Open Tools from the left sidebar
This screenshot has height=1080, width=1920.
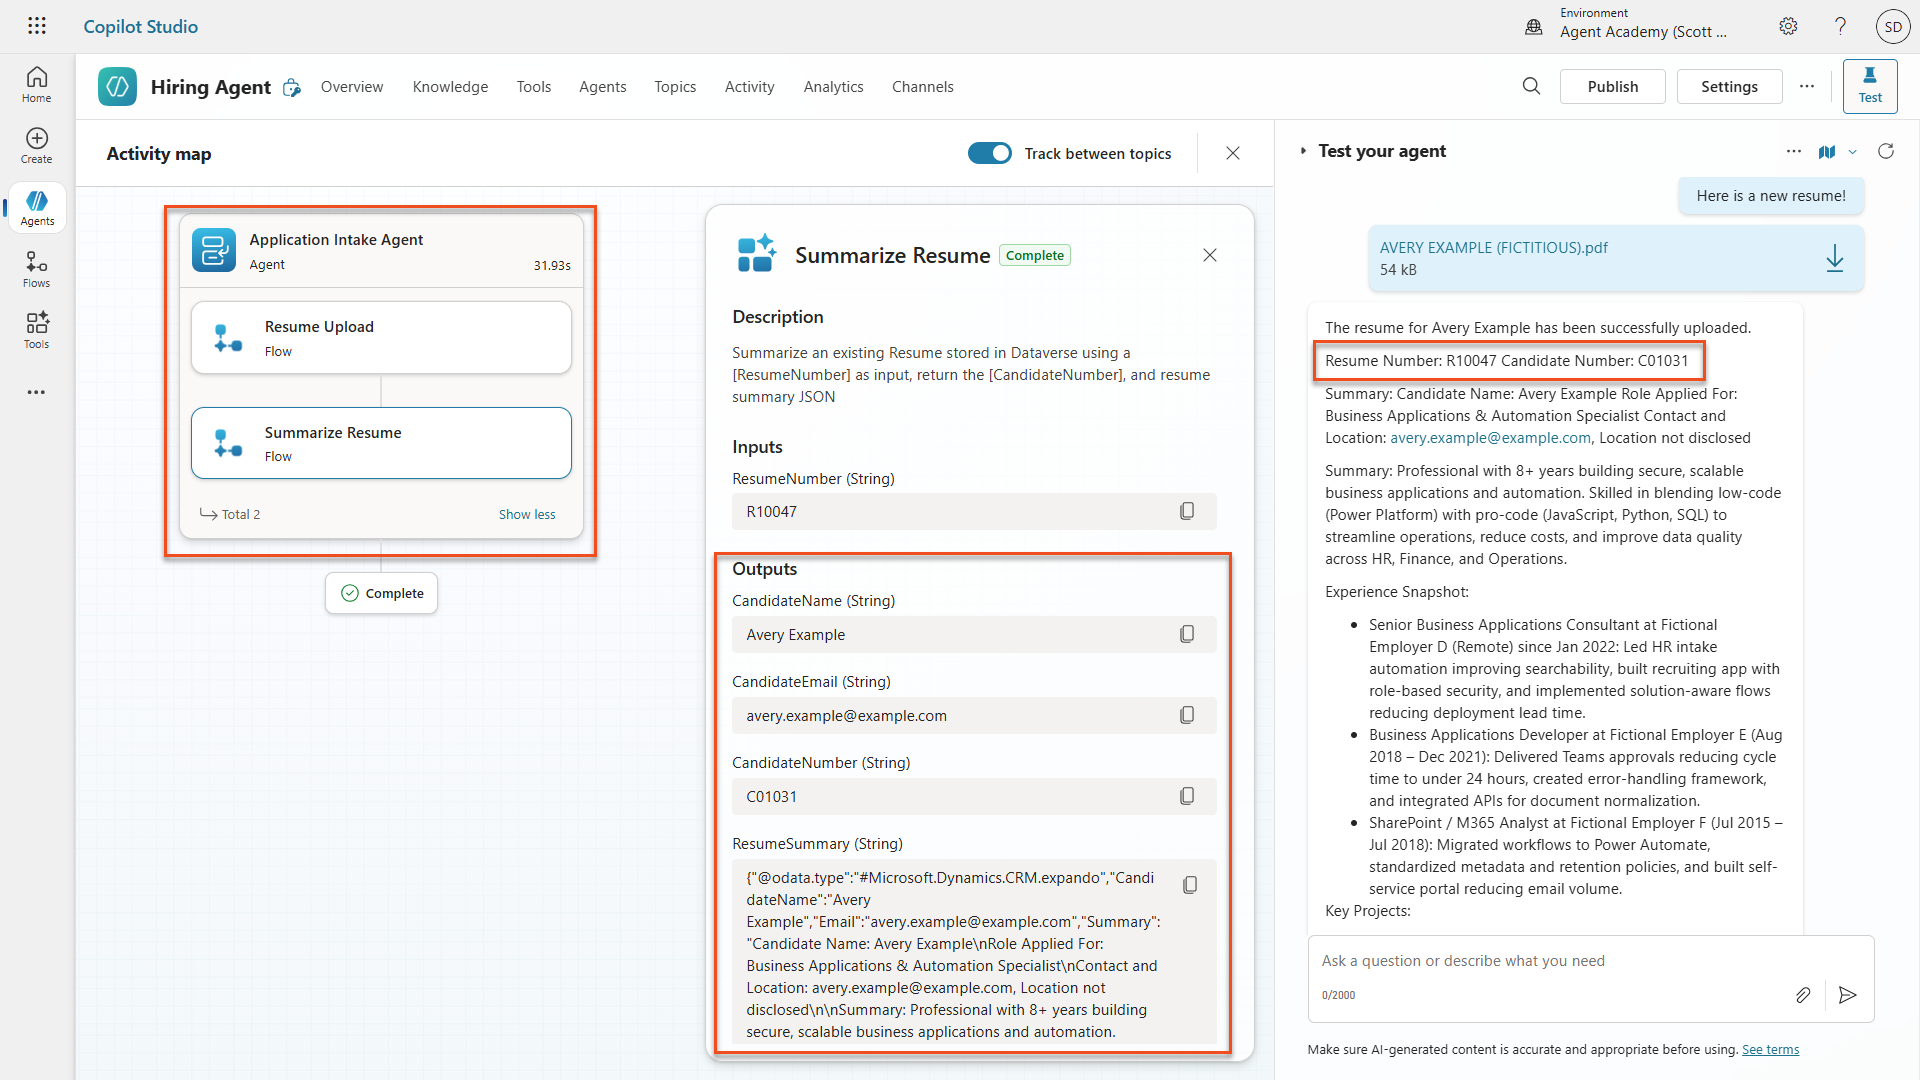pyautogui.click(x=37, y=330)
